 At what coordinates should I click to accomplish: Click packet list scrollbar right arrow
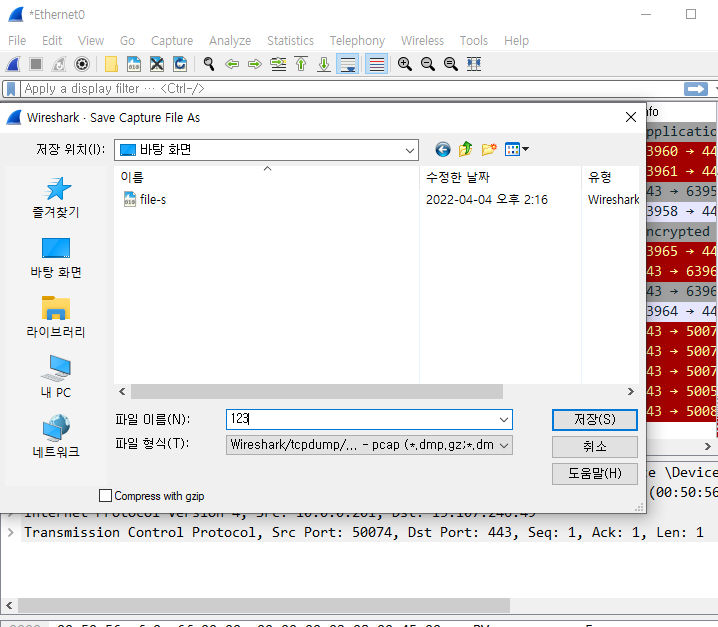point(707,447)
